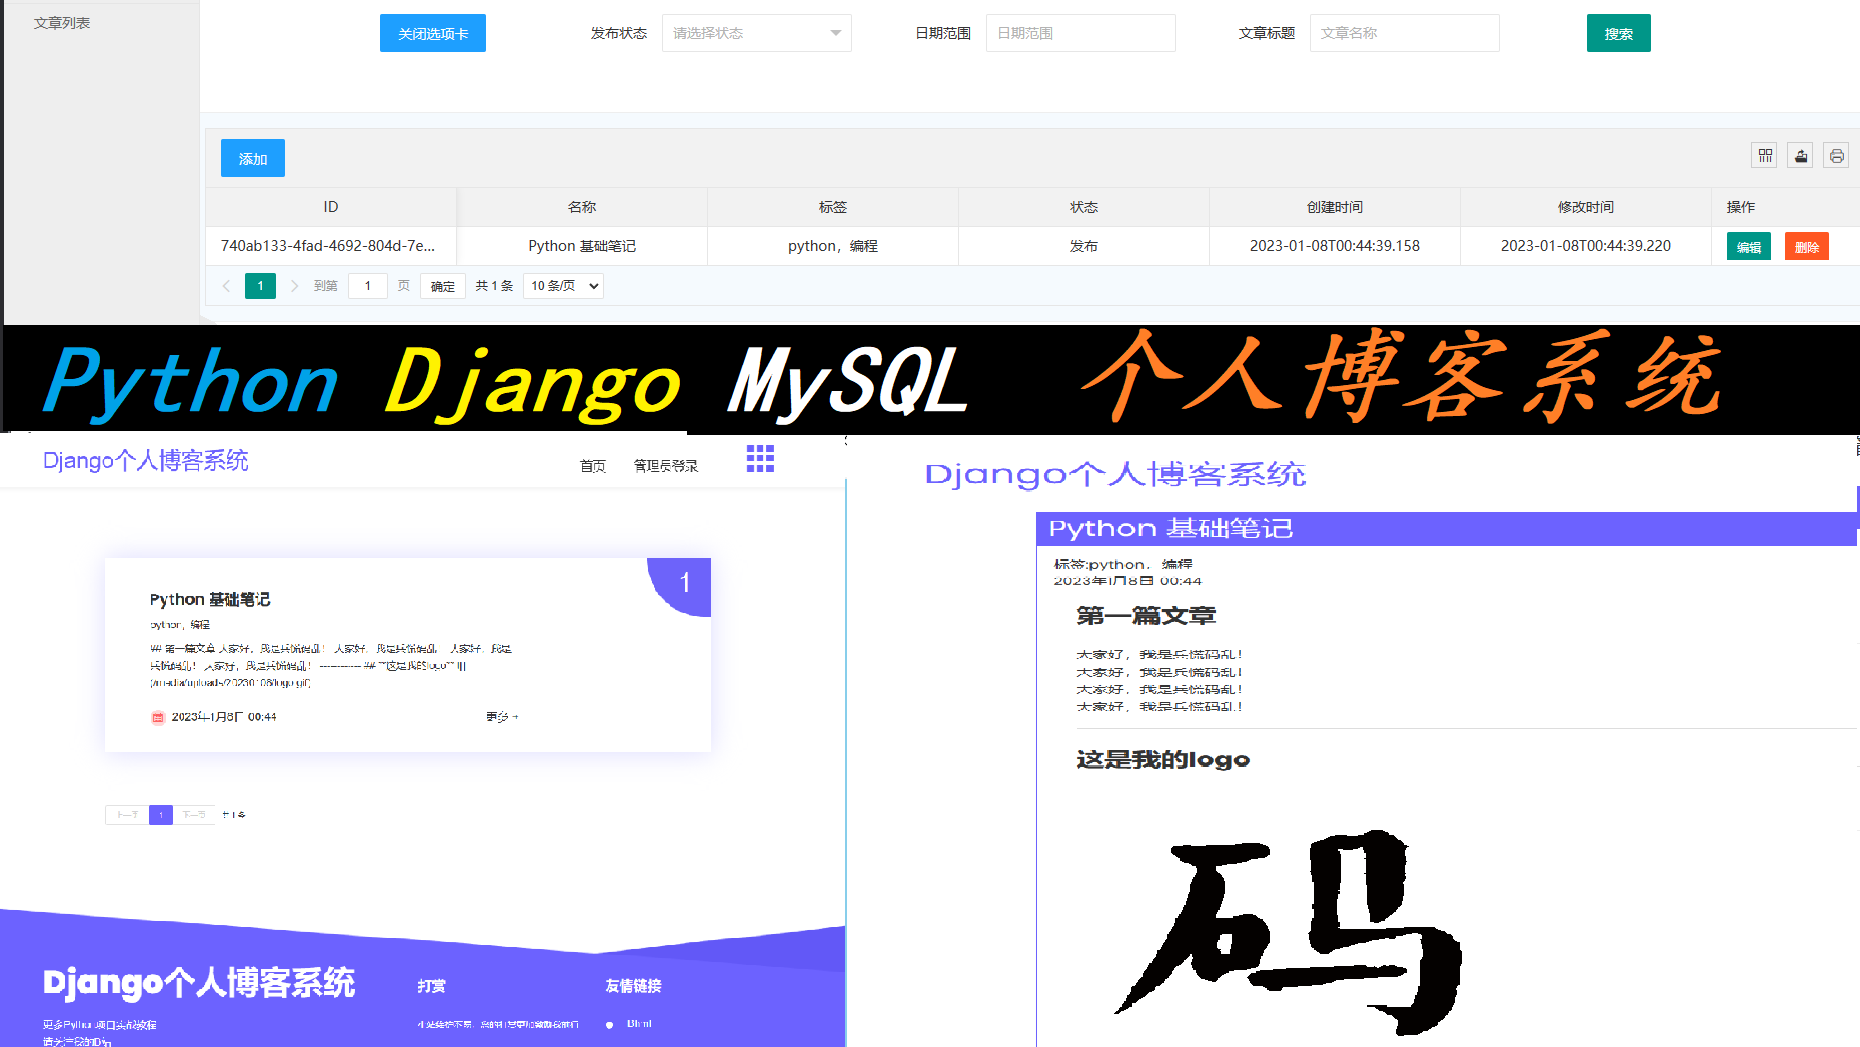Click the green 搜索 button

tap(1619, 33)
